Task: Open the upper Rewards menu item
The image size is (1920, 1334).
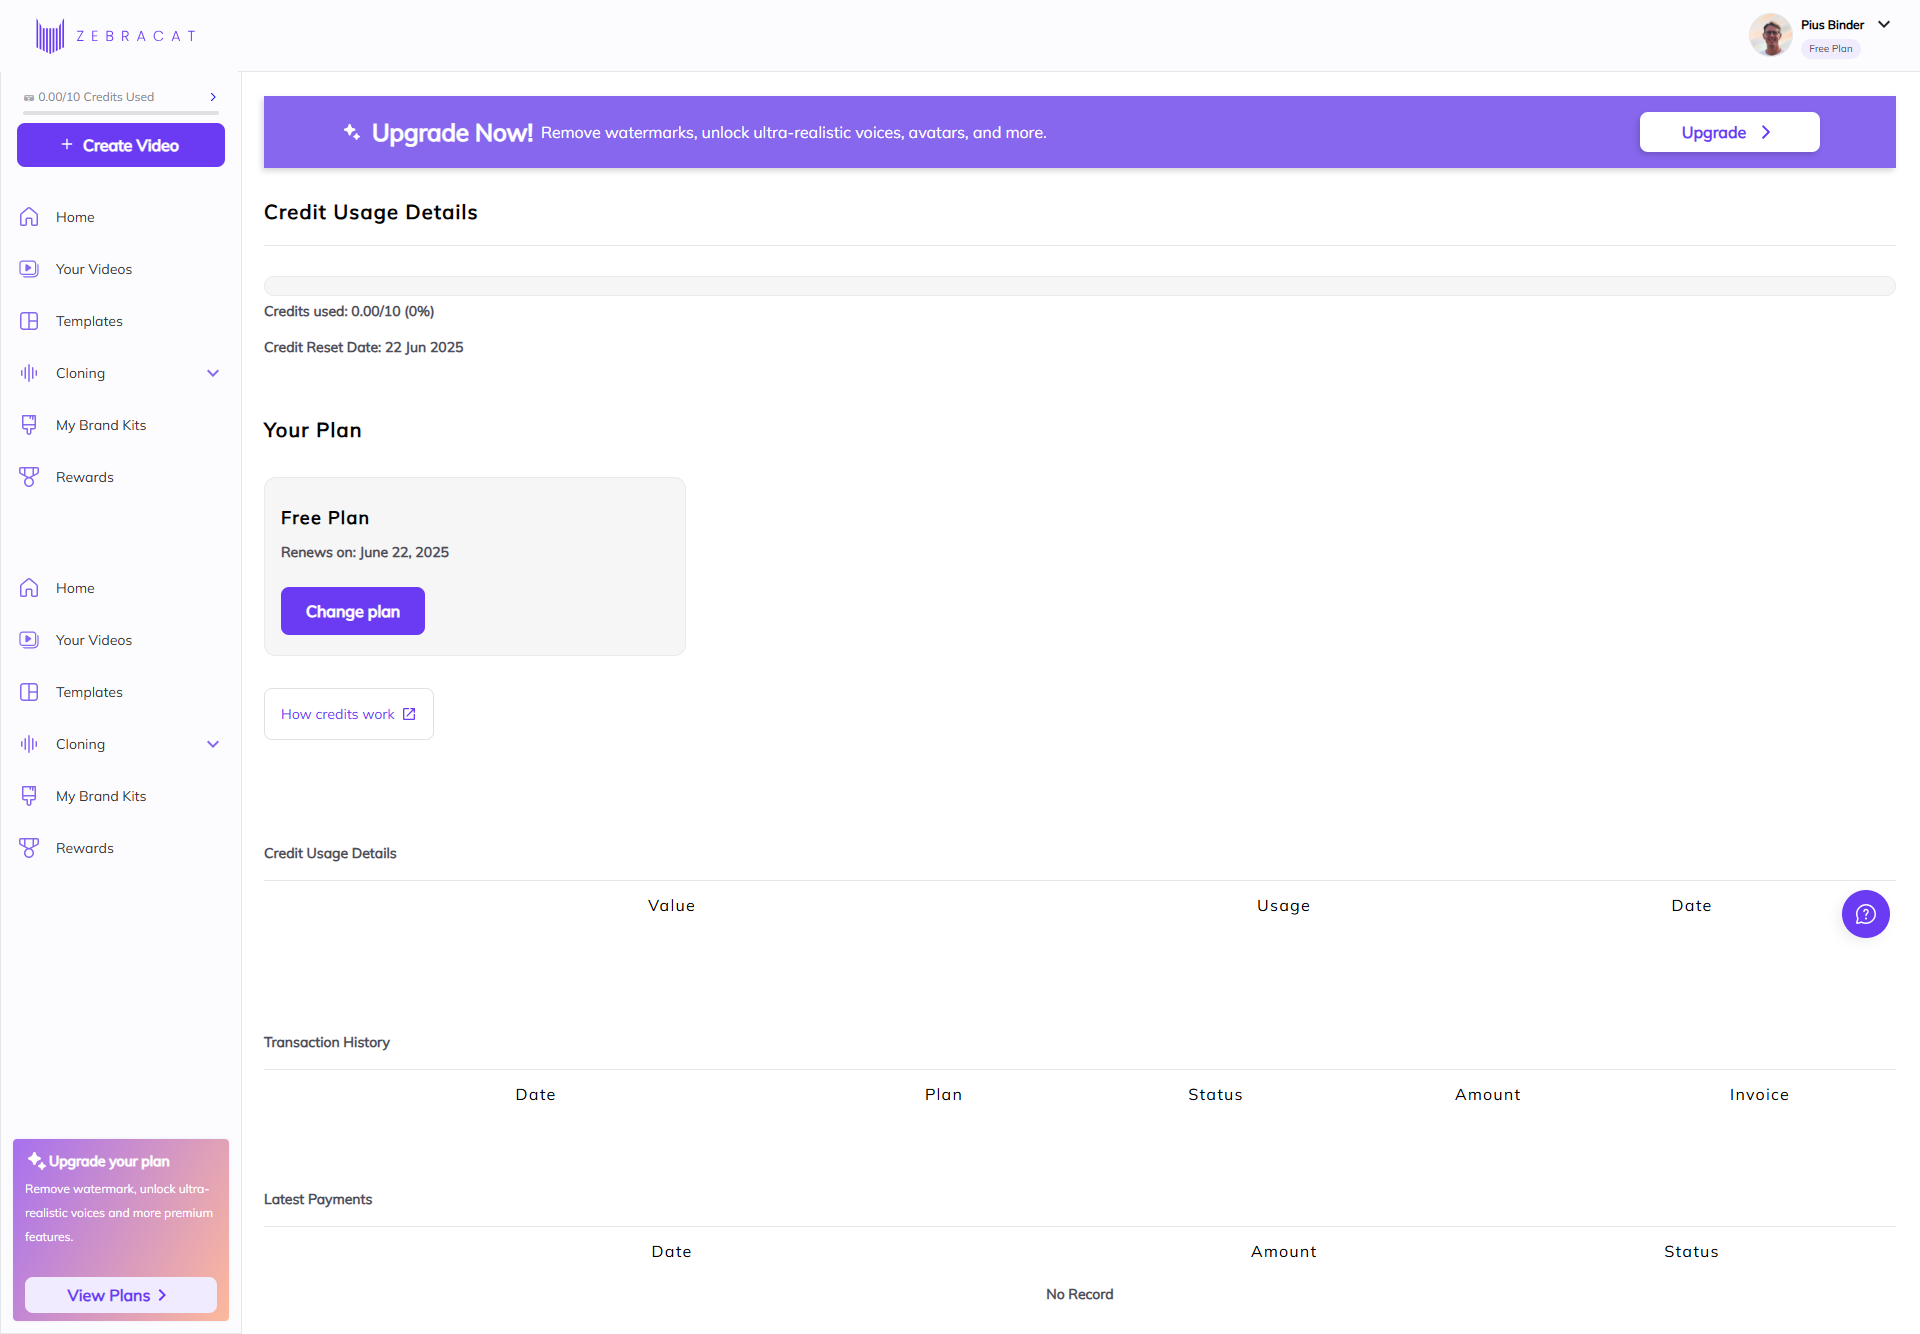Action: pos(85,477)
